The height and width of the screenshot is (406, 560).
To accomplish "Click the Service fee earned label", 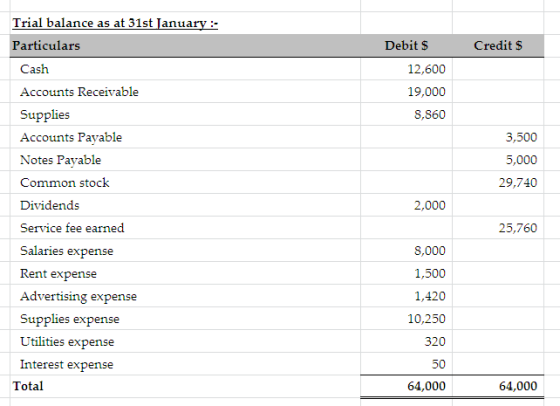I will pos(72,228).
